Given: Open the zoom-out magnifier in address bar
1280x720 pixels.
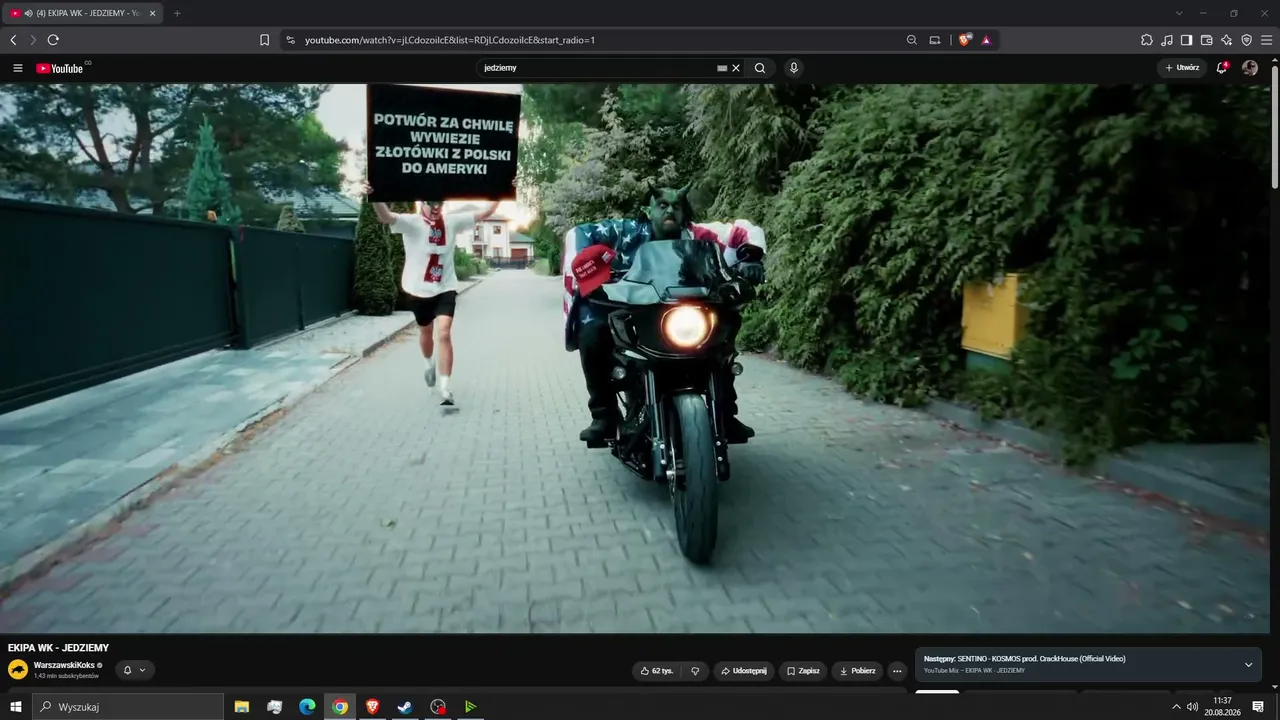Looking at the screenshot, I should coord(912,40).
